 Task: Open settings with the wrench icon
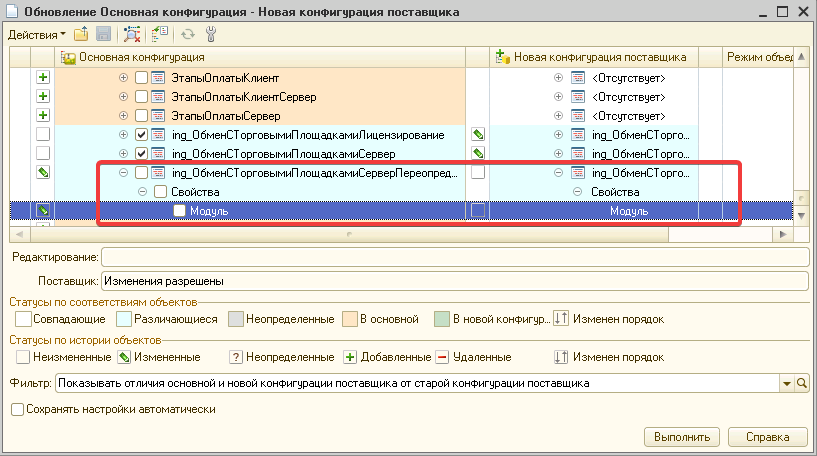click(210, 34)
